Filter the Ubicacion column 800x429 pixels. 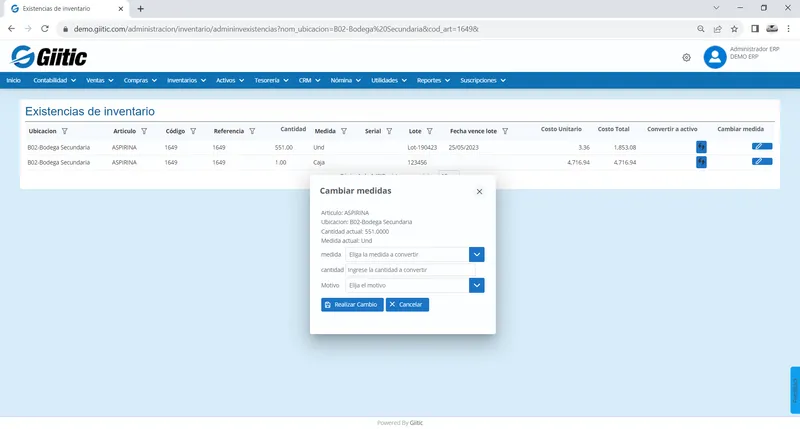tap(64, 131)
